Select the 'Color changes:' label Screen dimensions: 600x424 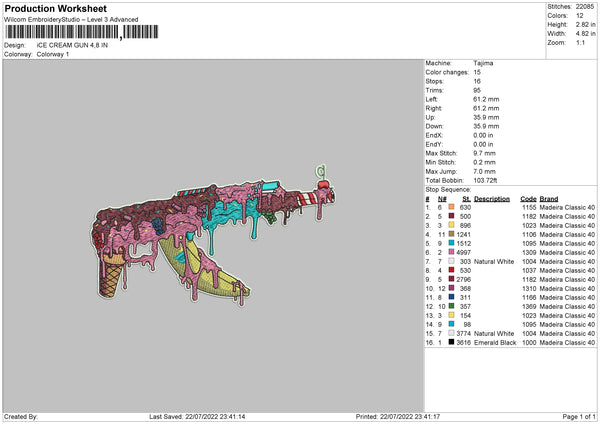447,72
